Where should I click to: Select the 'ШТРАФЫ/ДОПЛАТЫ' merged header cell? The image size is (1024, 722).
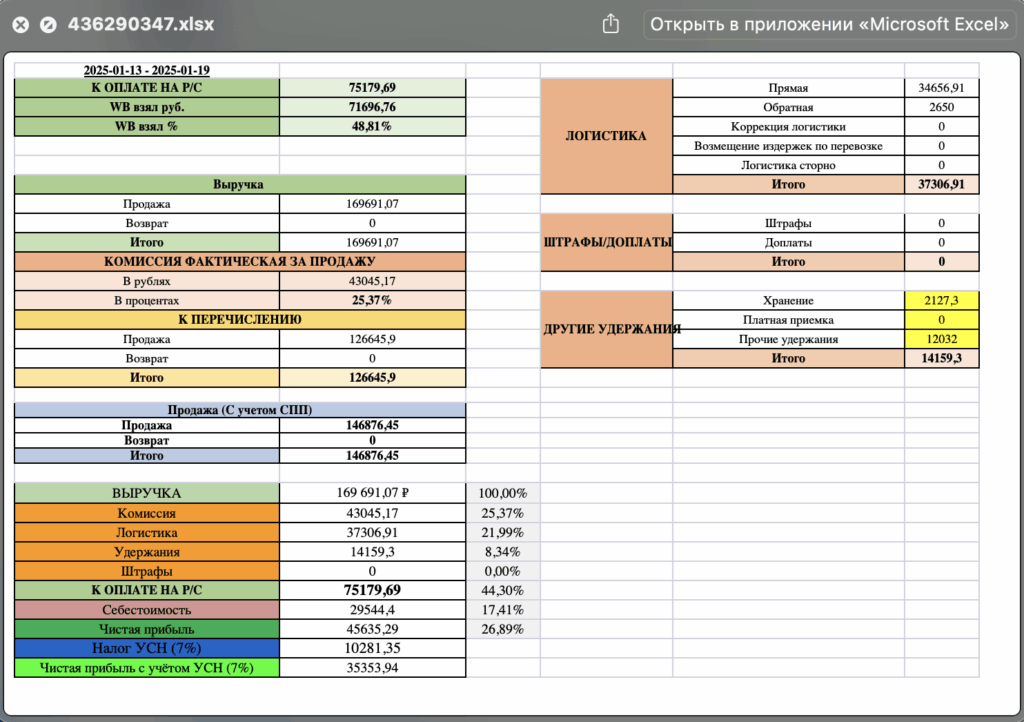(607, 242)
